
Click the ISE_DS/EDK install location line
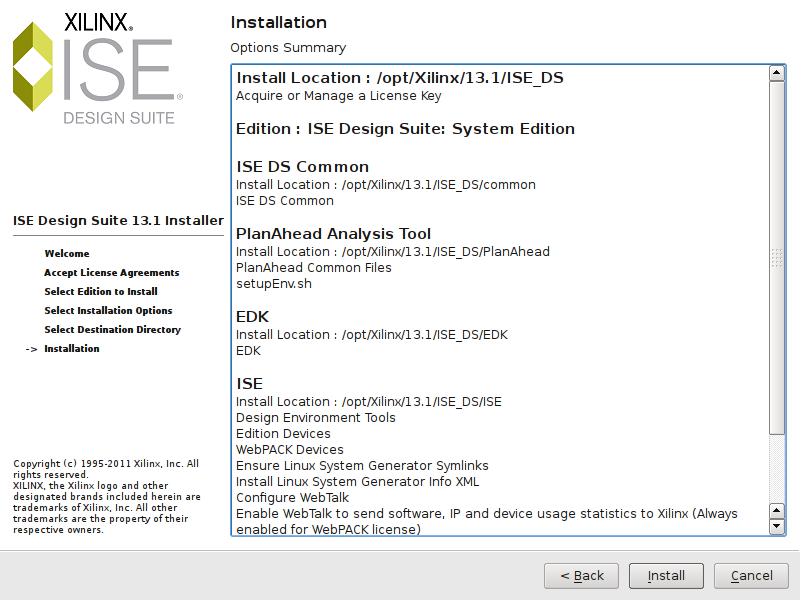(x=372, y=335)
